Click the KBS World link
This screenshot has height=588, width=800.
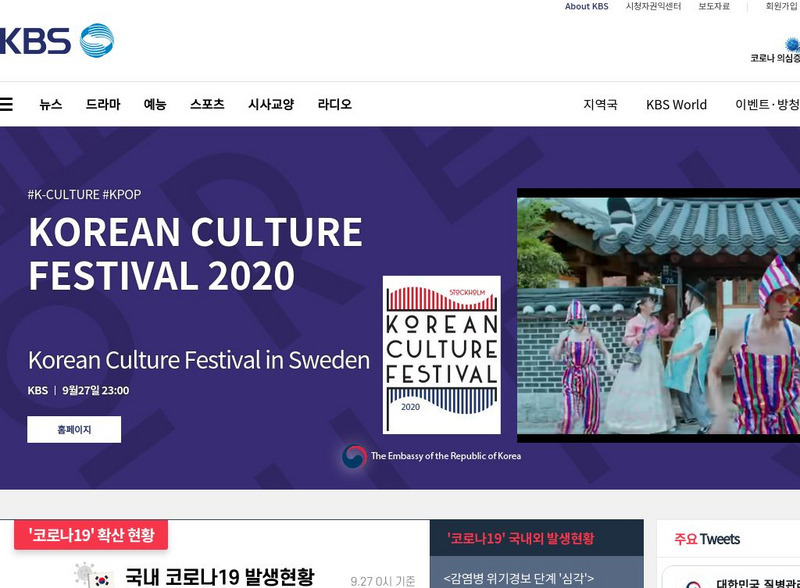coord(675,104)
